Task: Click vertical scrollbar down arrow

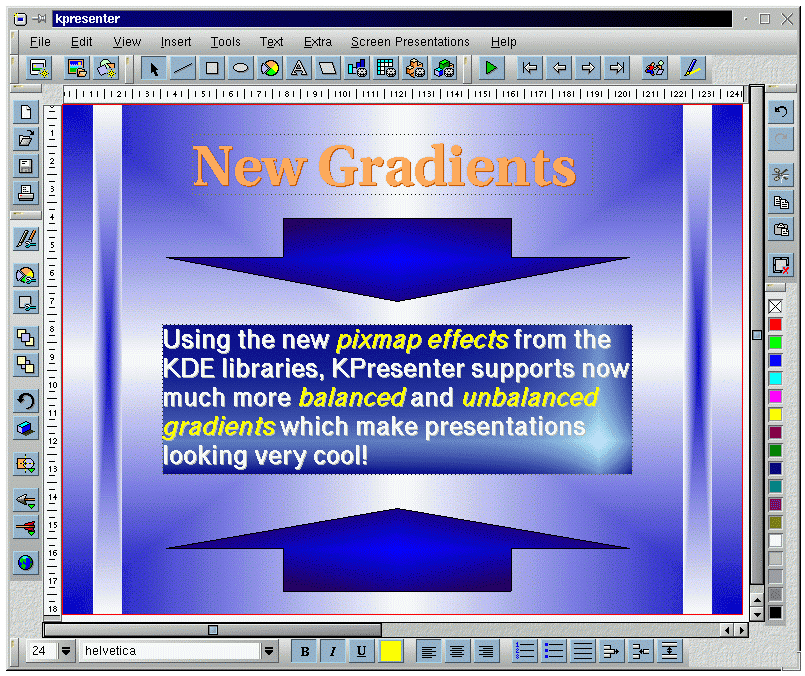Action: tap(757, 614)
